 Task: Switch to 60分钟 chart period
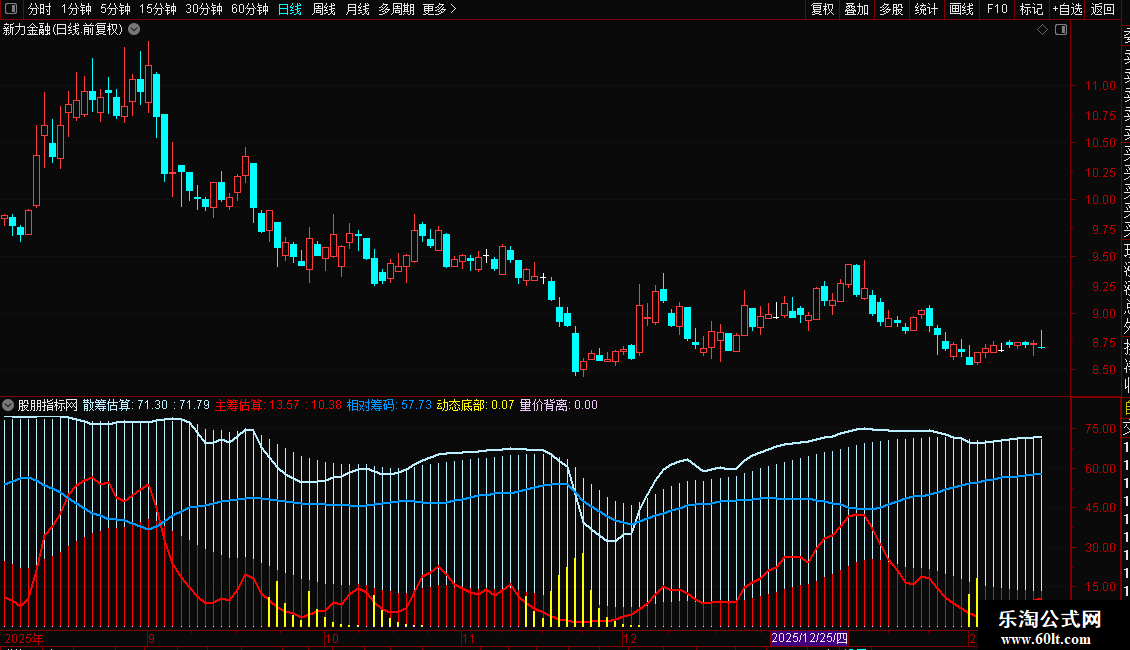tap(249, 10)
